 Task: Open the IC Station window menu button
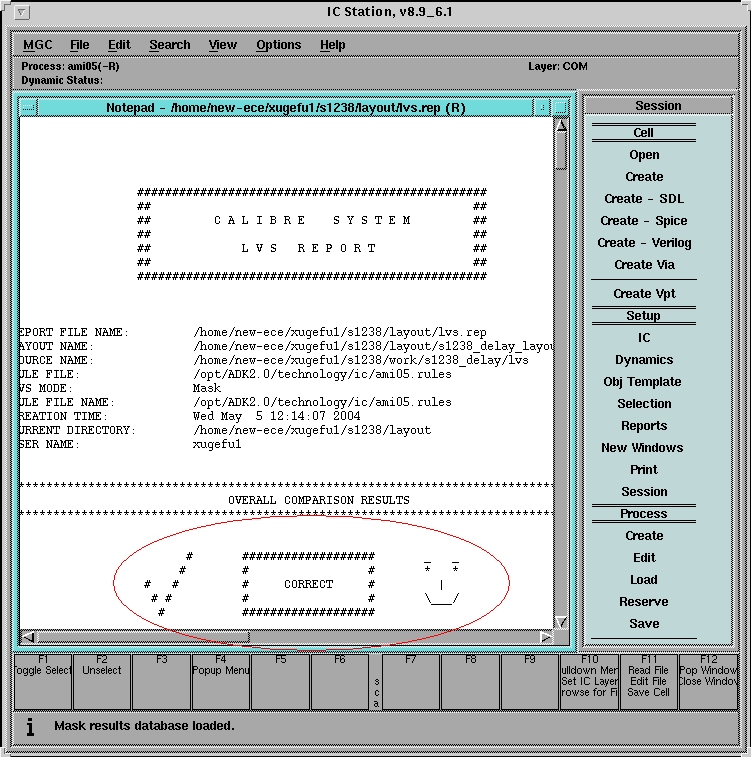pos(24,12)
